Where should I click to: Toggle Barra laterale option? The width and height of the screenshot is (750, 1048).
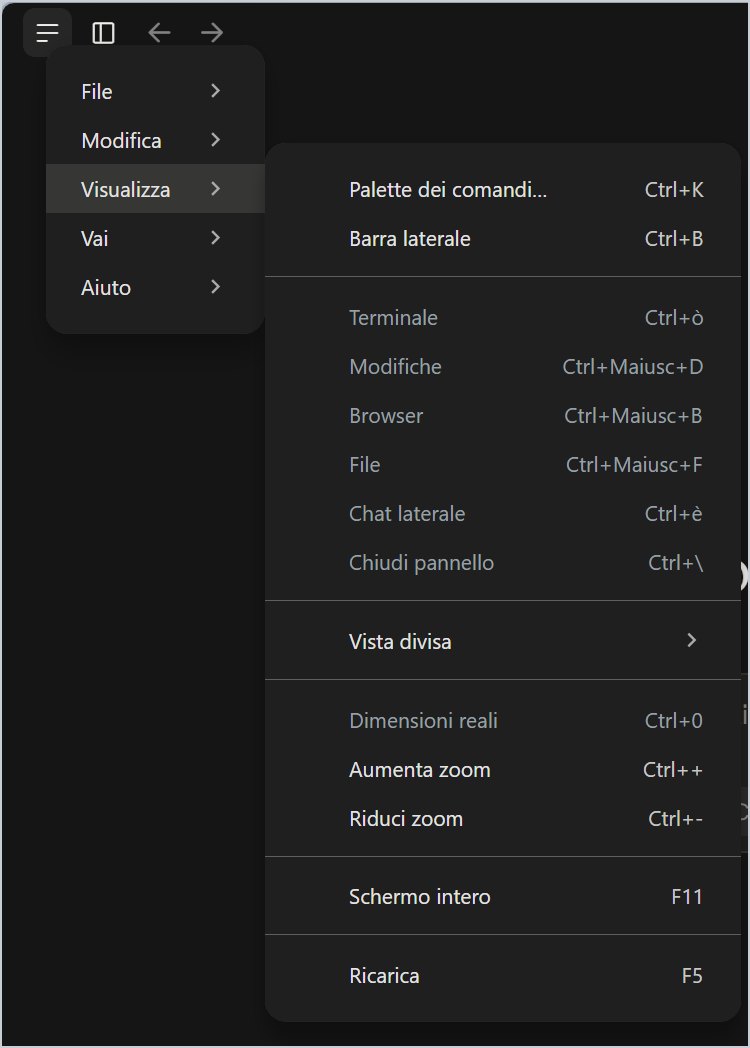pyautogui.click(x=503, y=239)
